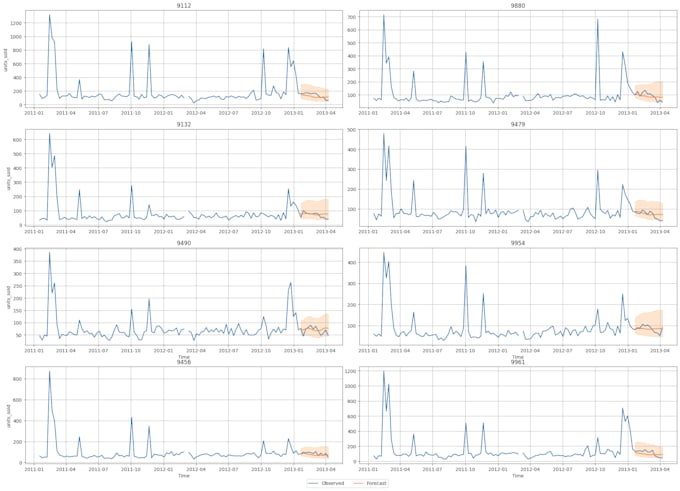The height and width of the screenshot is (491, 680).
Task: Click the chart title 9112
Action: click(x=184, y=6)
